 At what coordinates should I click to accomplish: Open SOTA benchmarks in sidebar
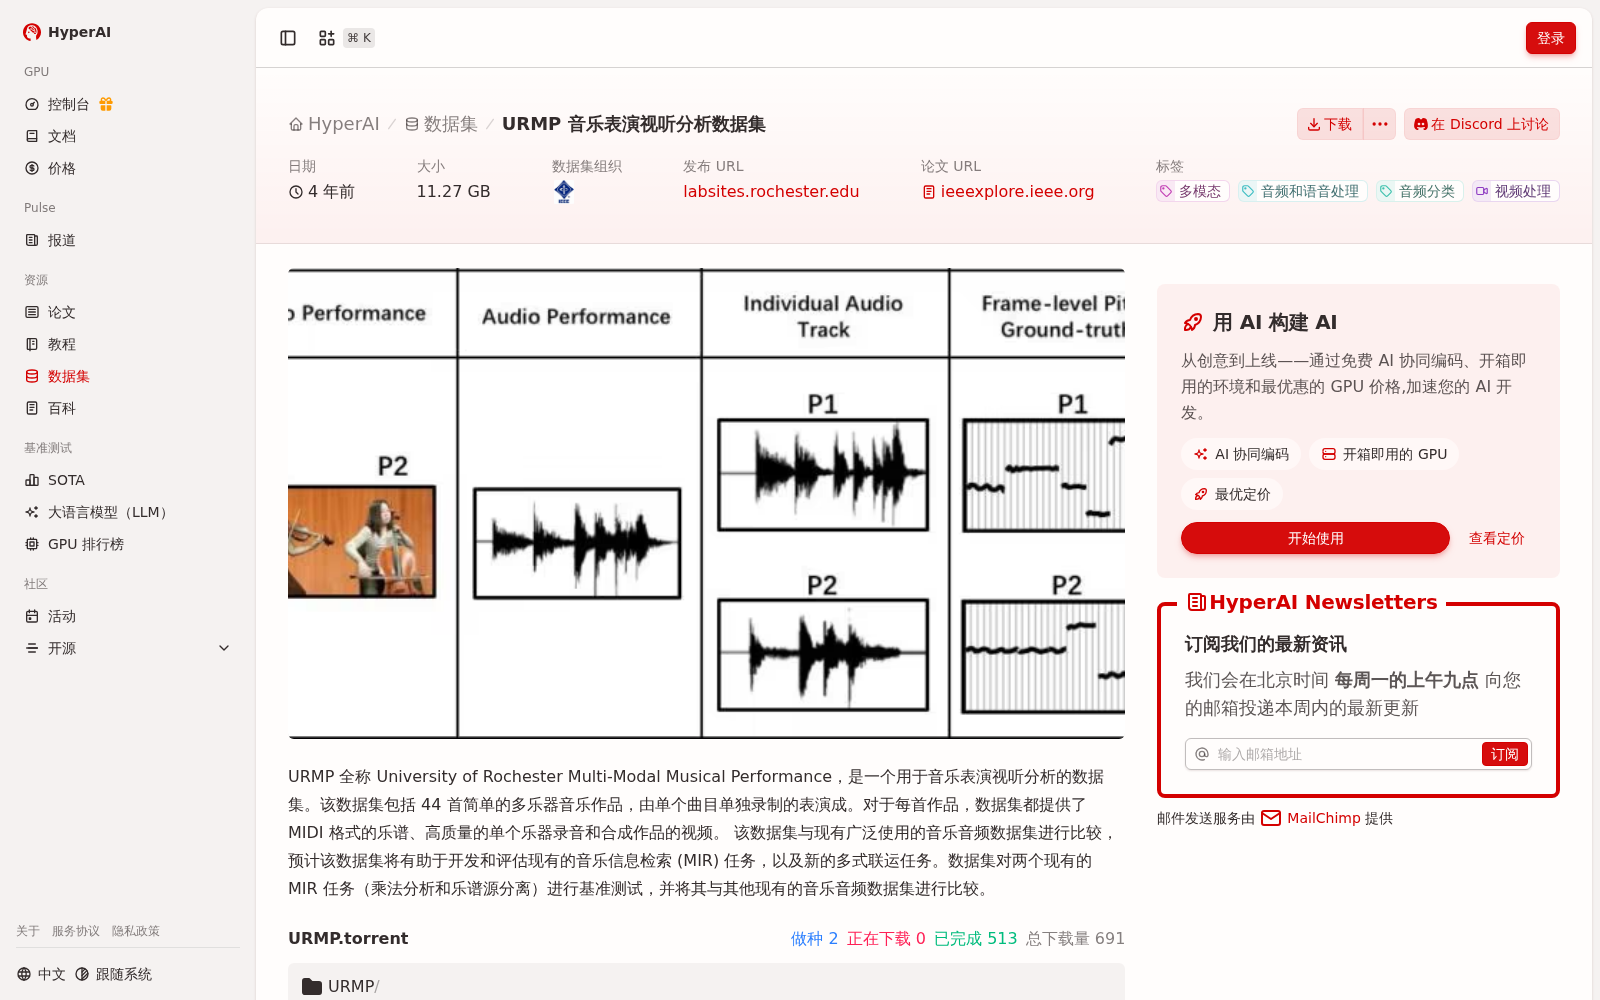(66, 480)
